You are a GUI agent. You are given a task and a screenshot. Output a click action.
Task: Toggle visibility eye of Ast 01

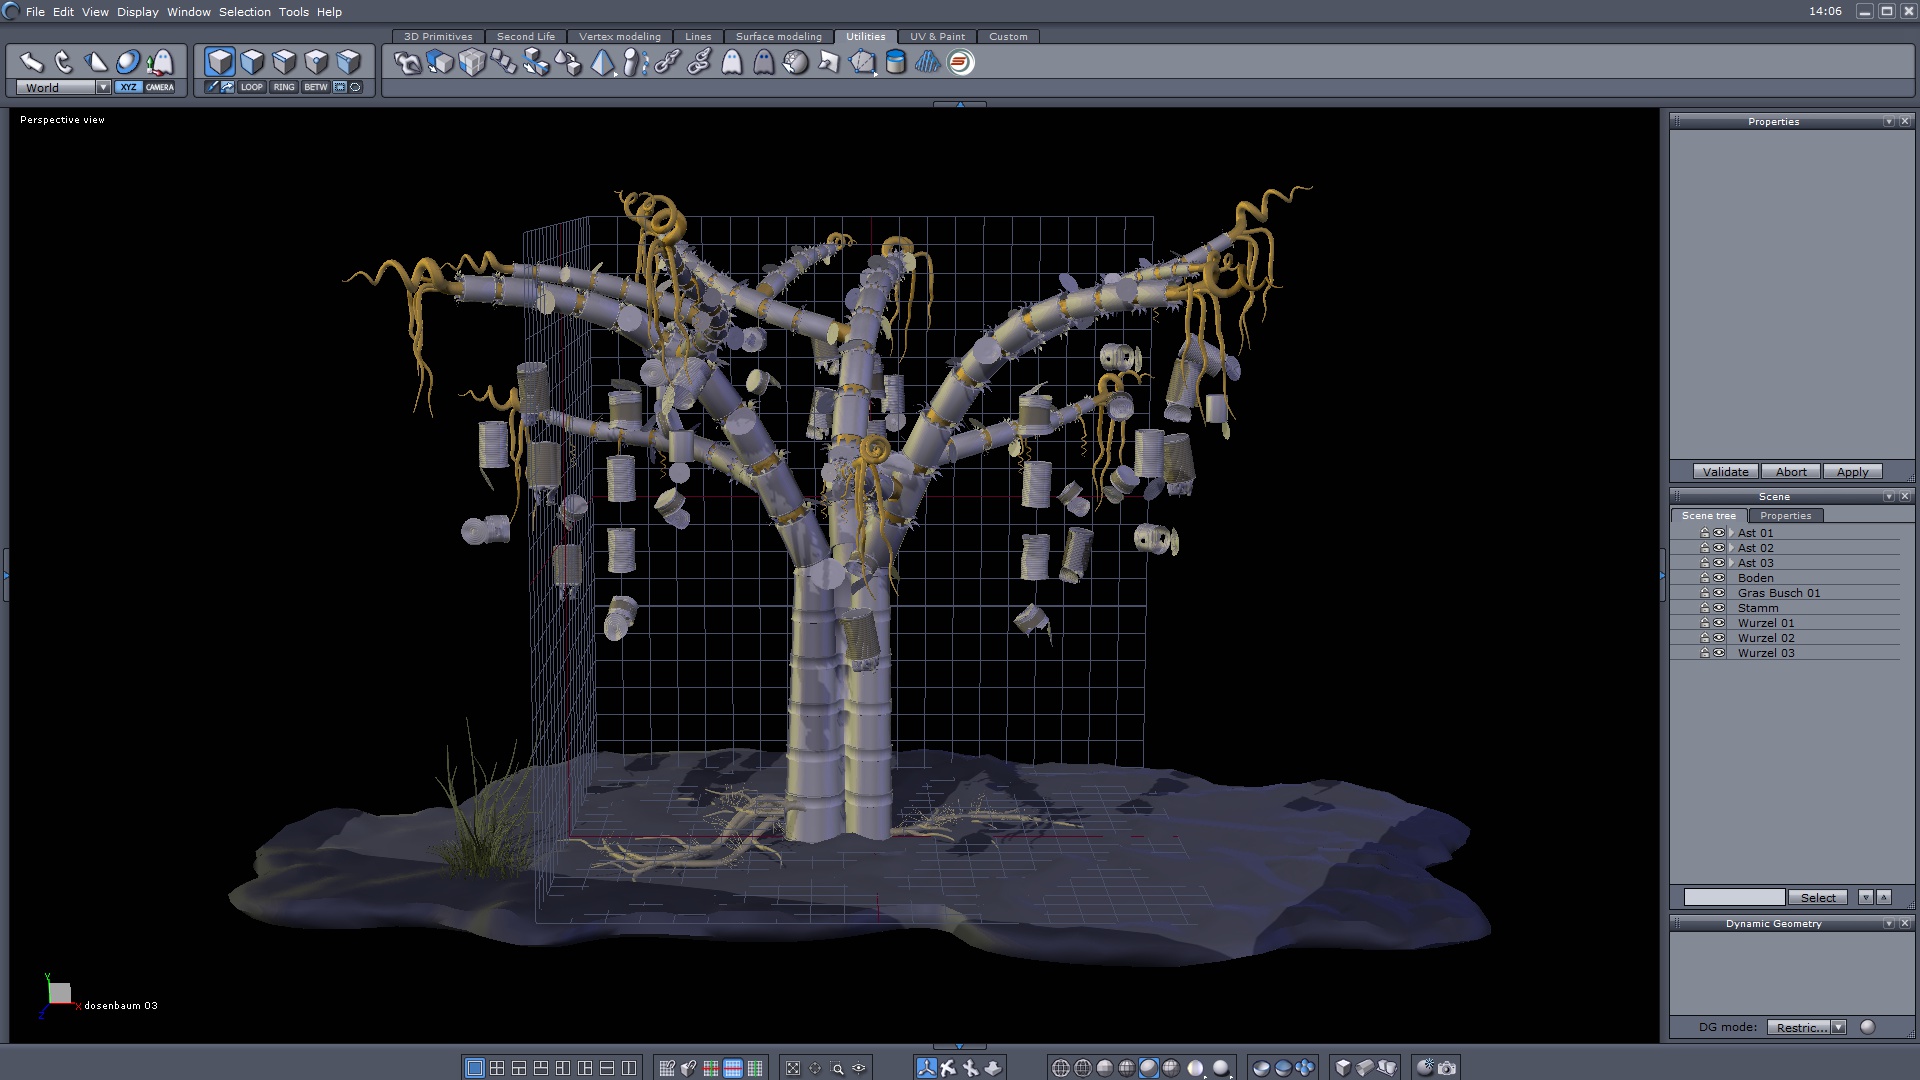[x=1719, y=533]
